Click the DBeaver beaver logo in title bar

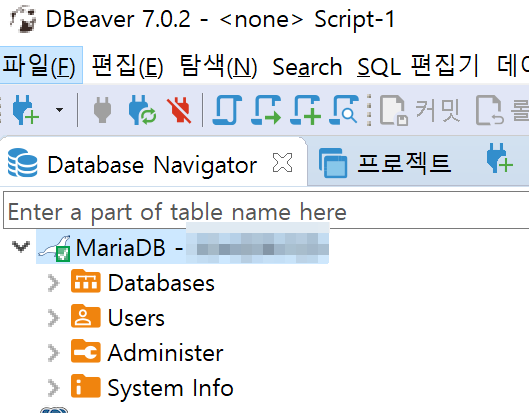(23, 19)
